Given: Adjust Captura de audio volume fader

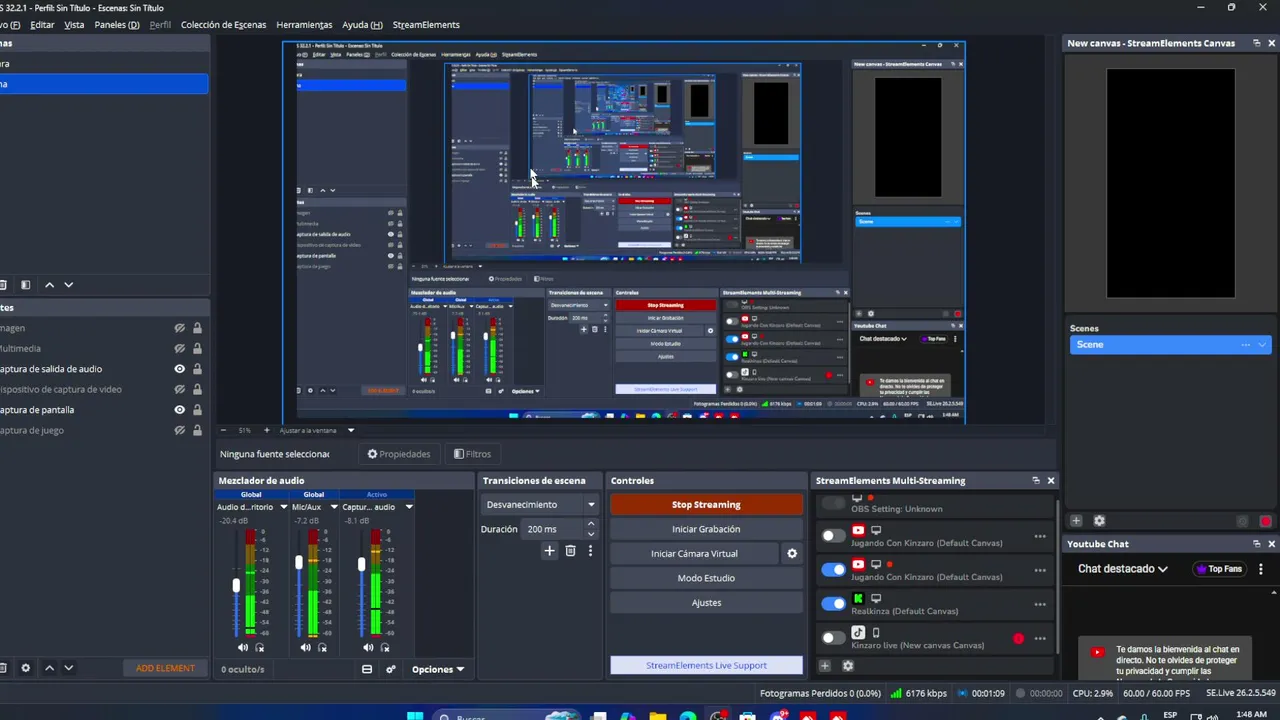Looking at the screenshot, I should [x=361, y=565].
